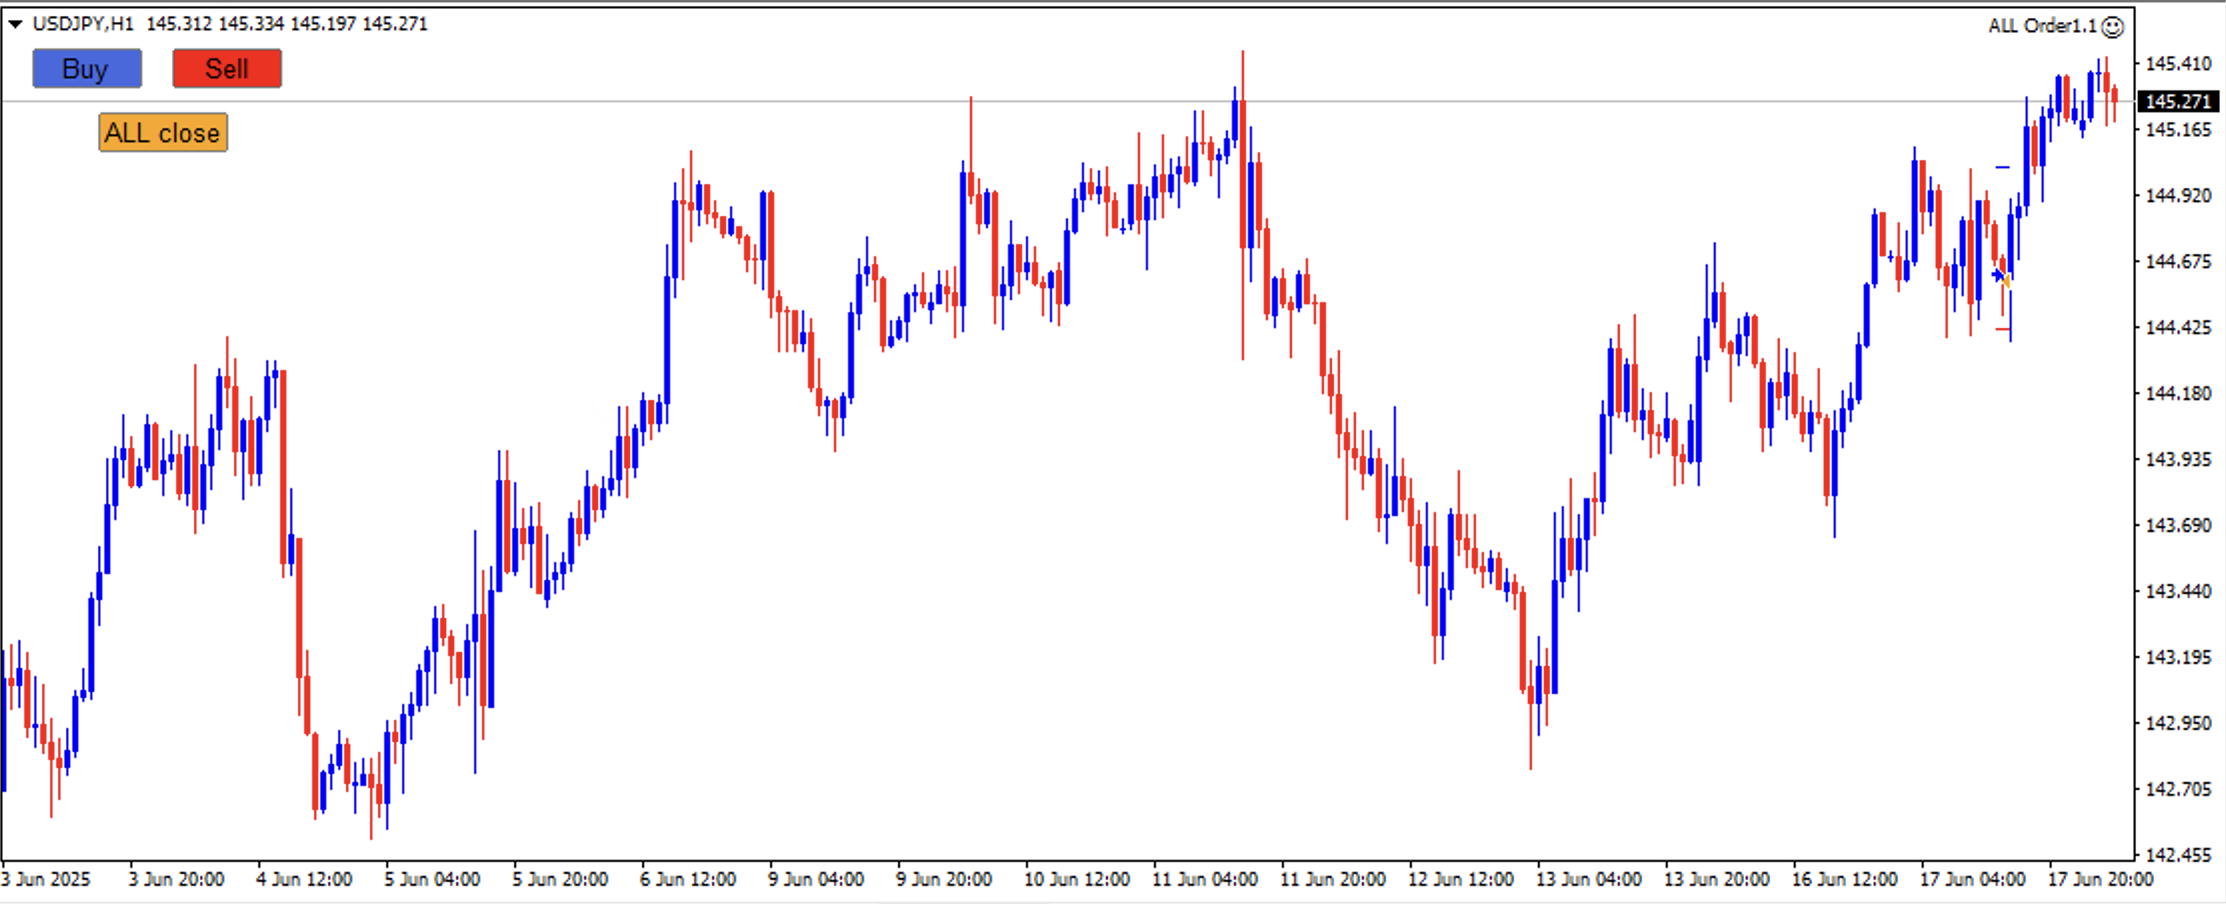The image size is (2226, 904).
Task: Click the 10 Jun 12:00 time axis label
Action: pos(1077,880)
